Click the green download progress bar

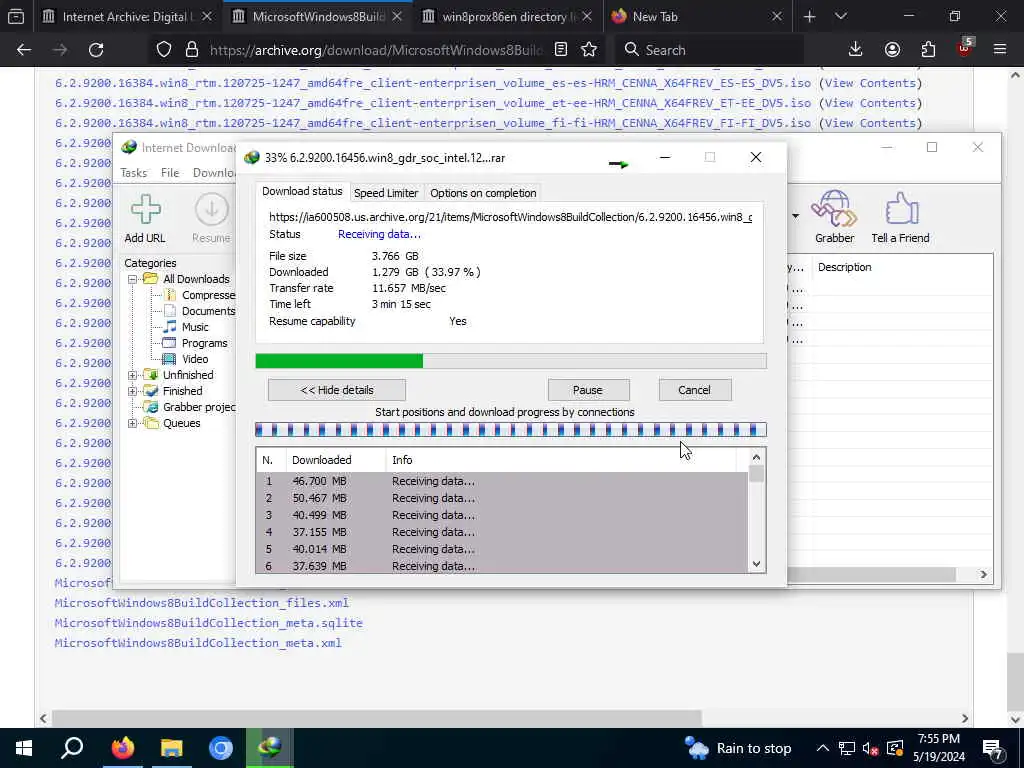click(511, 361)
